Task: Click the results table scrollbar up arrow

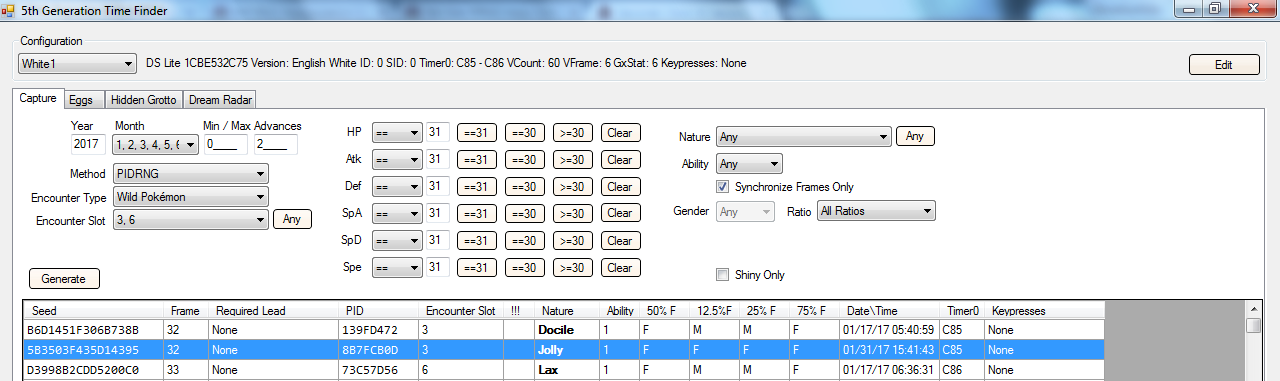Action: pyautogui.click(x=1253, y=326)
